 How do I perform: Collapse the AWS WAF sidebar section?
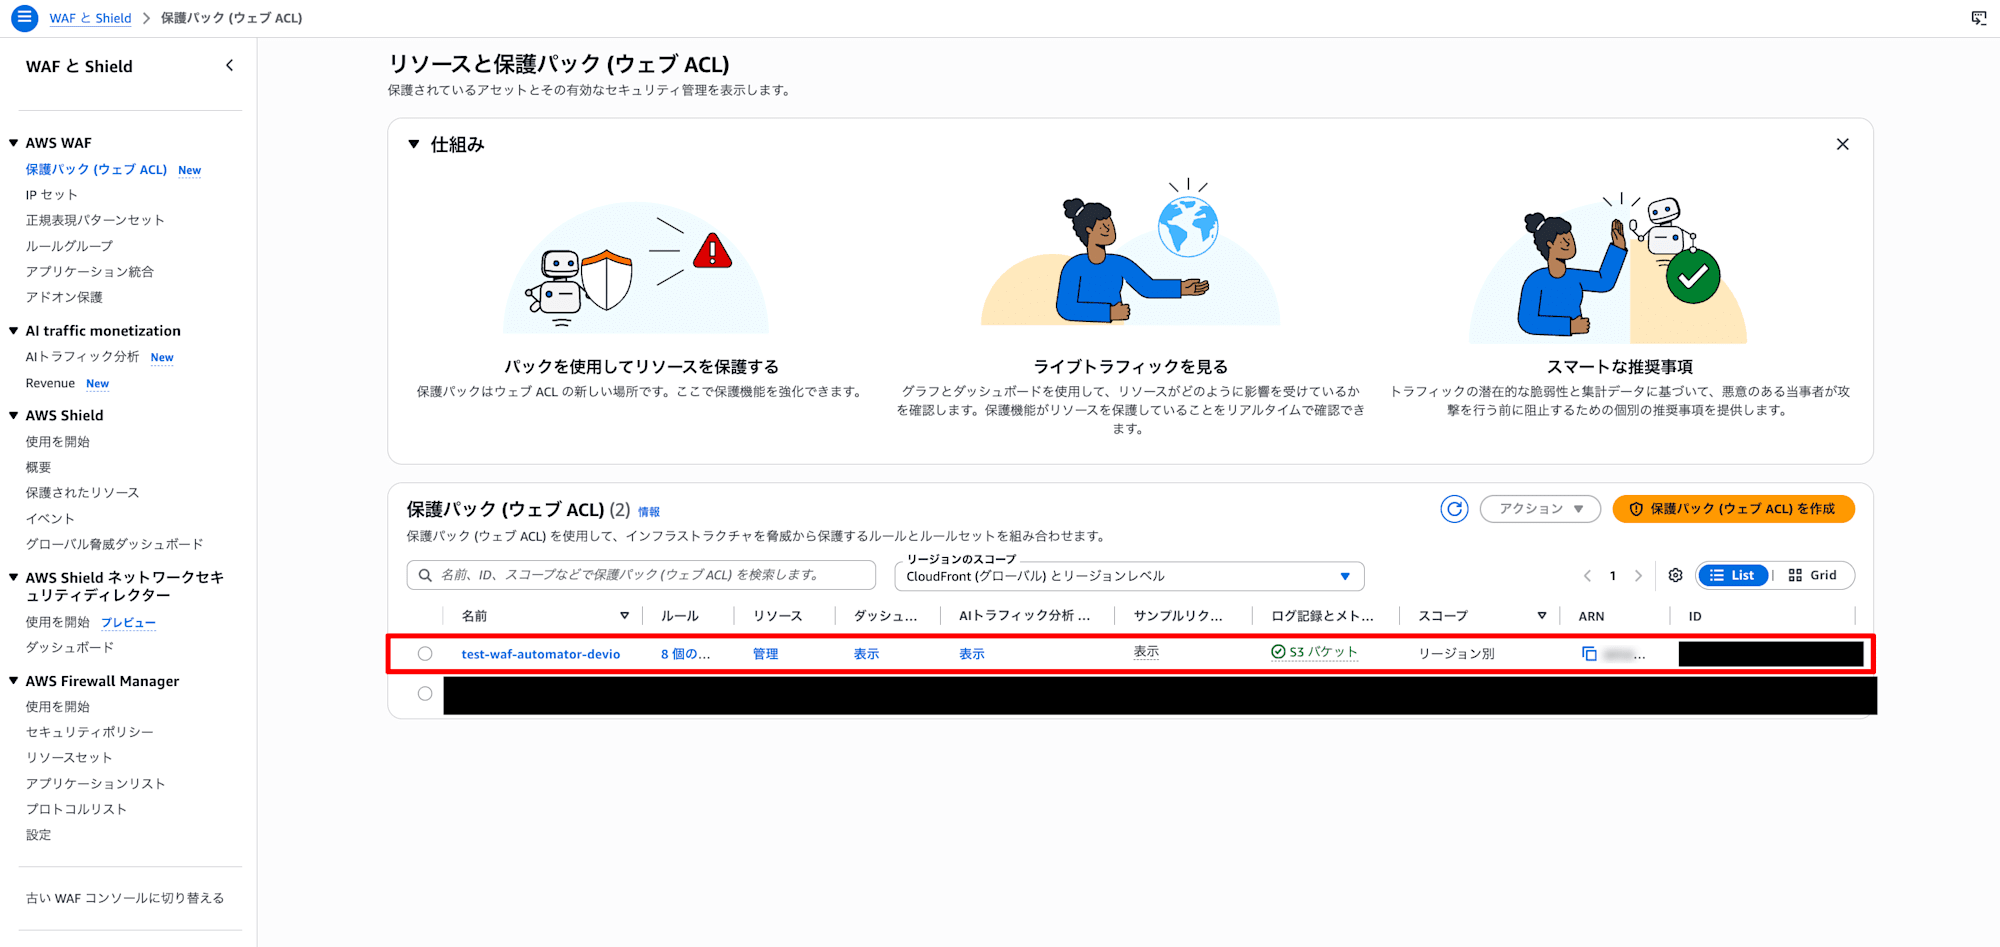[x=14, y=143]
